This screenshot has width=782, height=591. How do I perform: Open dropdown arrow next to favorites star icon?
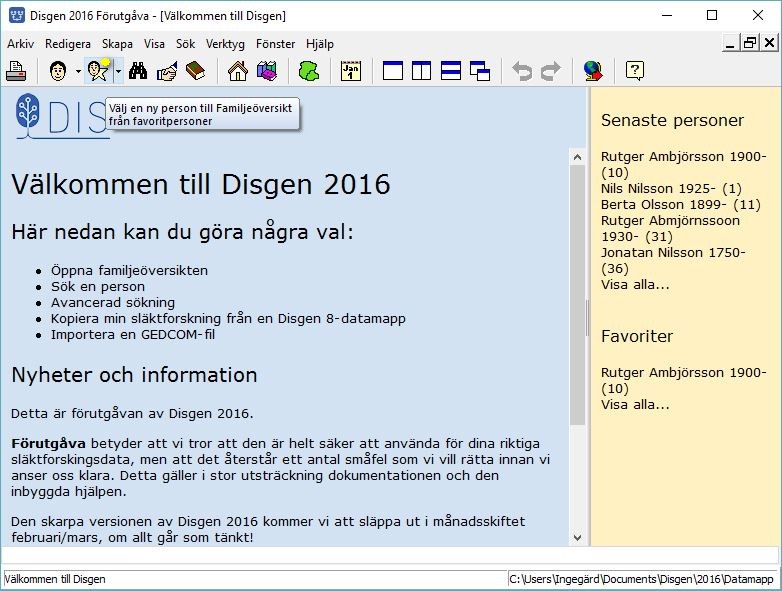click(118, 71)
